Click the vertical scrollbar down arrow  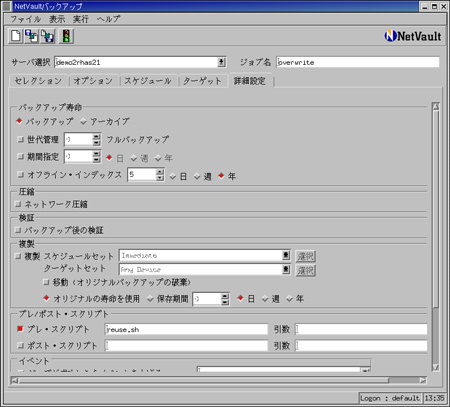pos(435,367)
